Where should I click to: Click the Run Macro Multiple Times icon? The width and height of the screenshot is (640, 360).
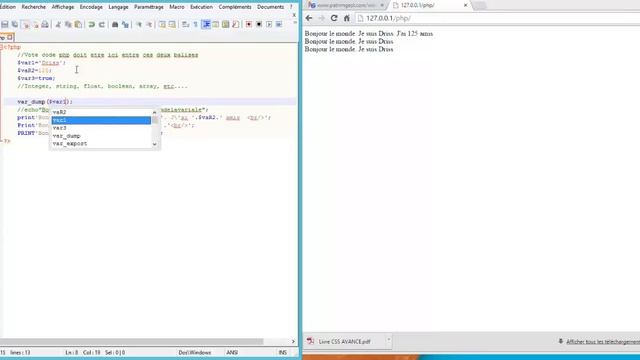pyautogui.click(x=279, y=24)
